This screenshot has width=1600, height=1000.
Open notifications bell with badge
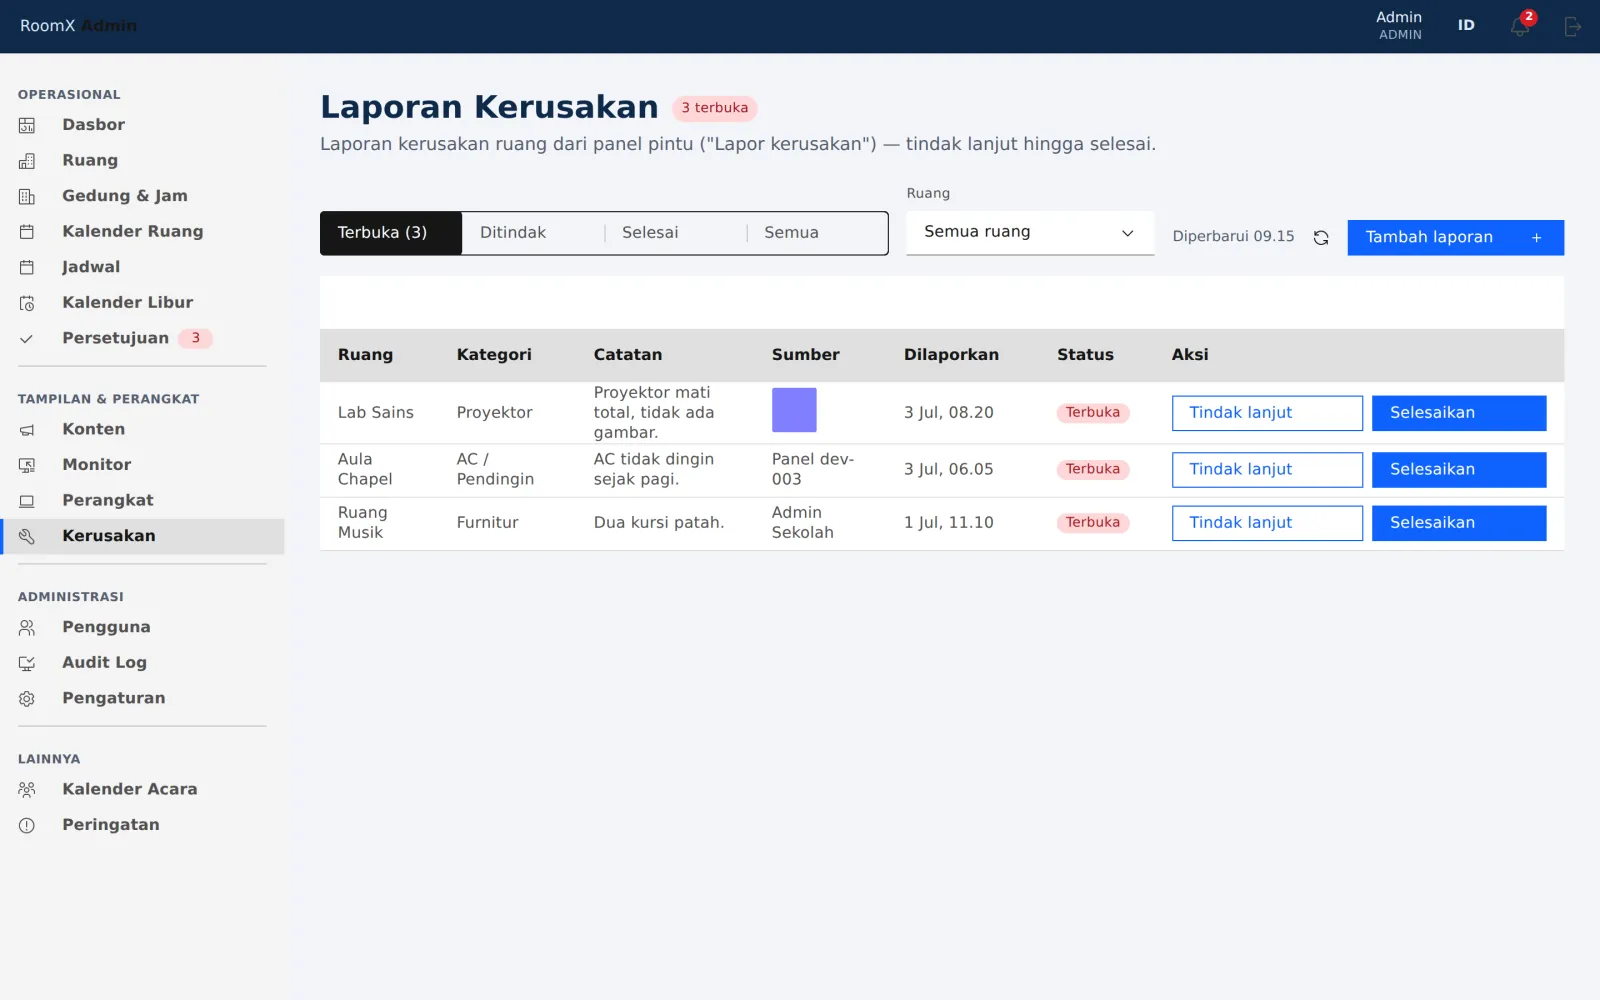pyautogui.click(x=1520, y=26)
